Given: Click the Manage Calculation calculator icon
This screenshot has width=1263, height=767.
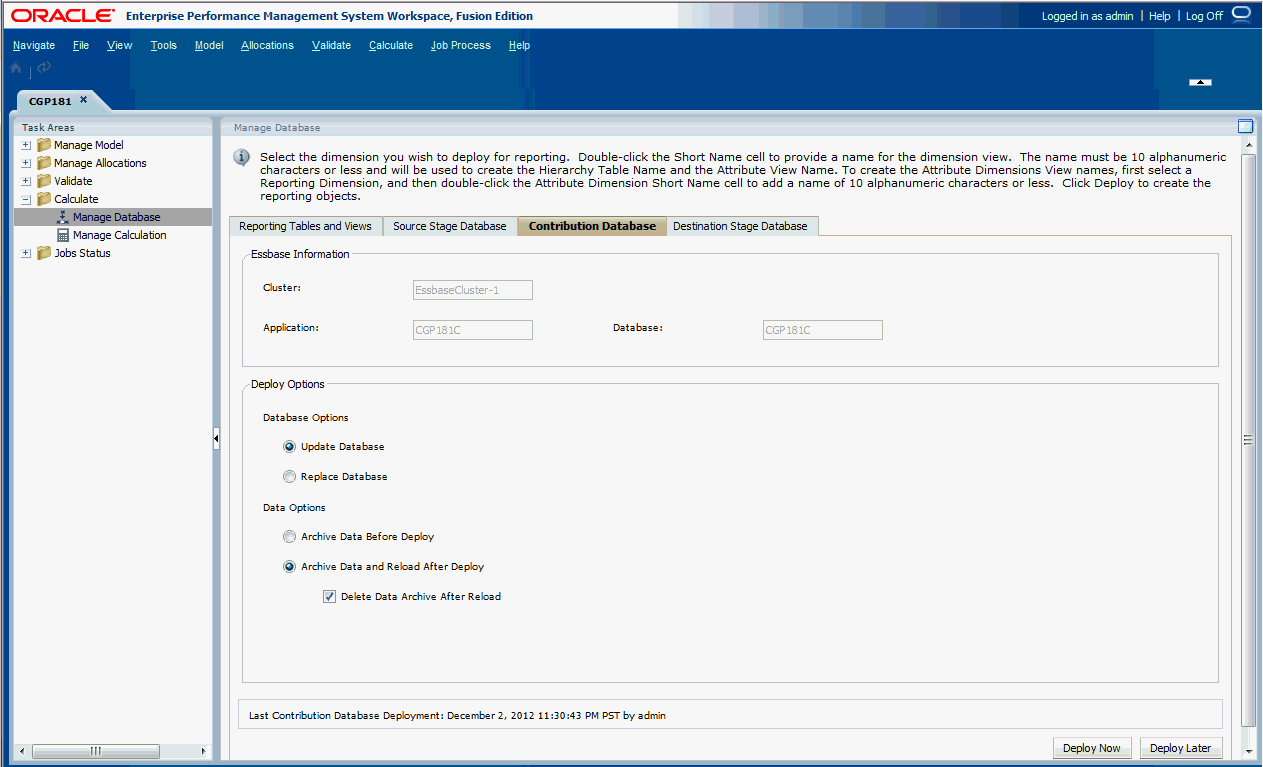Looking at the screenshot, I should point(63,235).
